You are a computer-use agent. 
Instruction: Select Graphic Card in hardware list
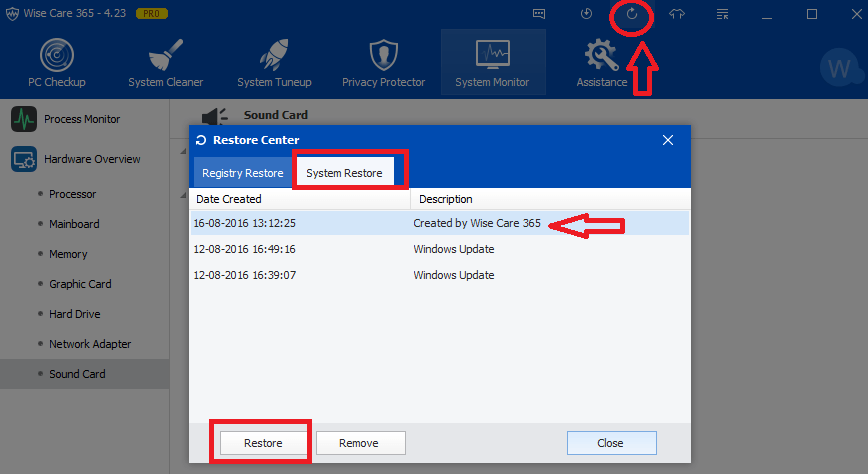coord(80,284)
